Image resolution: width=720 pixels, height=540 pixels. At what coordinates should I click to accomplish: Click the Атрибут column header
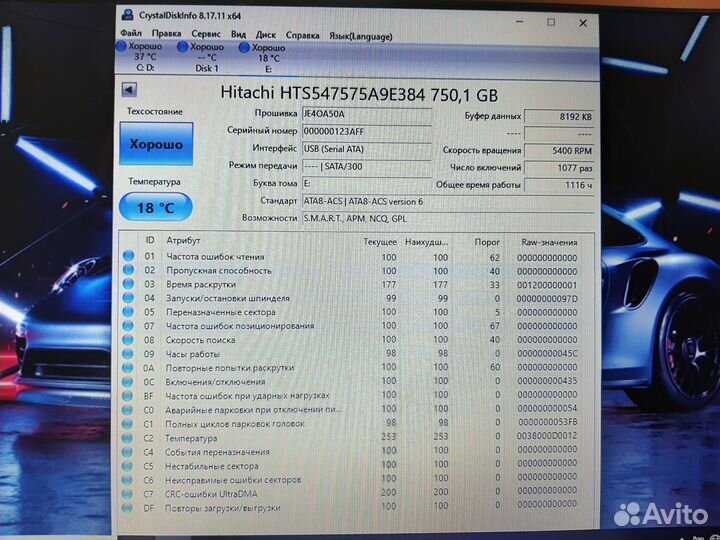pos(183,241)
